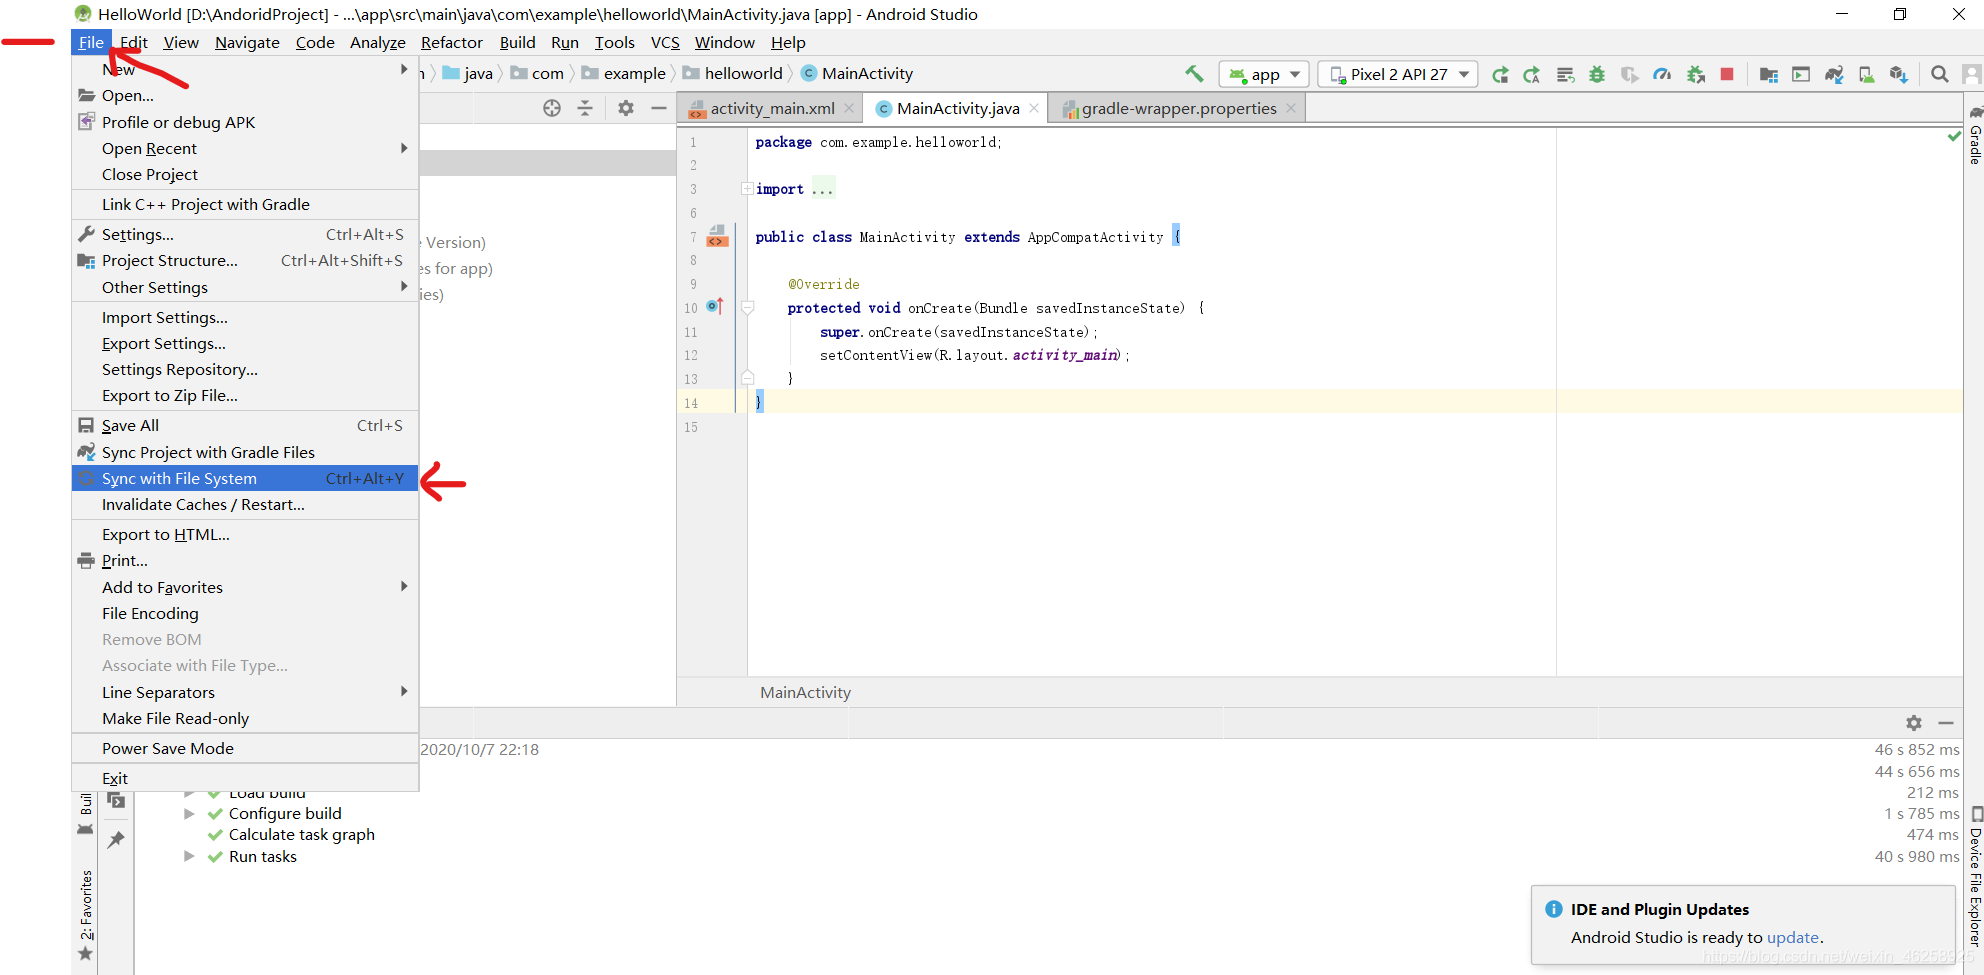The image size is (1984, 975).
Task: Open the 2: Favorites side tab
Action: pos(87,915)
